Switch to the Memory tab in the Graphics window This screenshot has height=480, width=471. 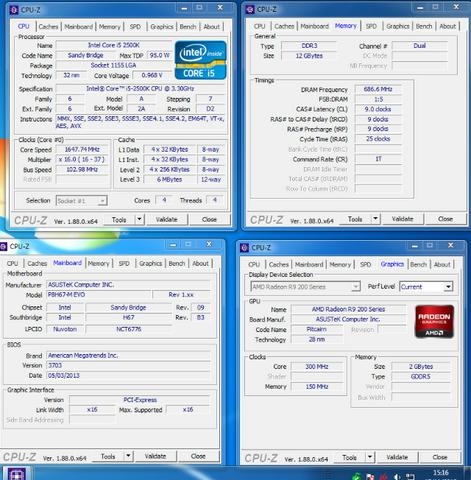tap(340, 264)
